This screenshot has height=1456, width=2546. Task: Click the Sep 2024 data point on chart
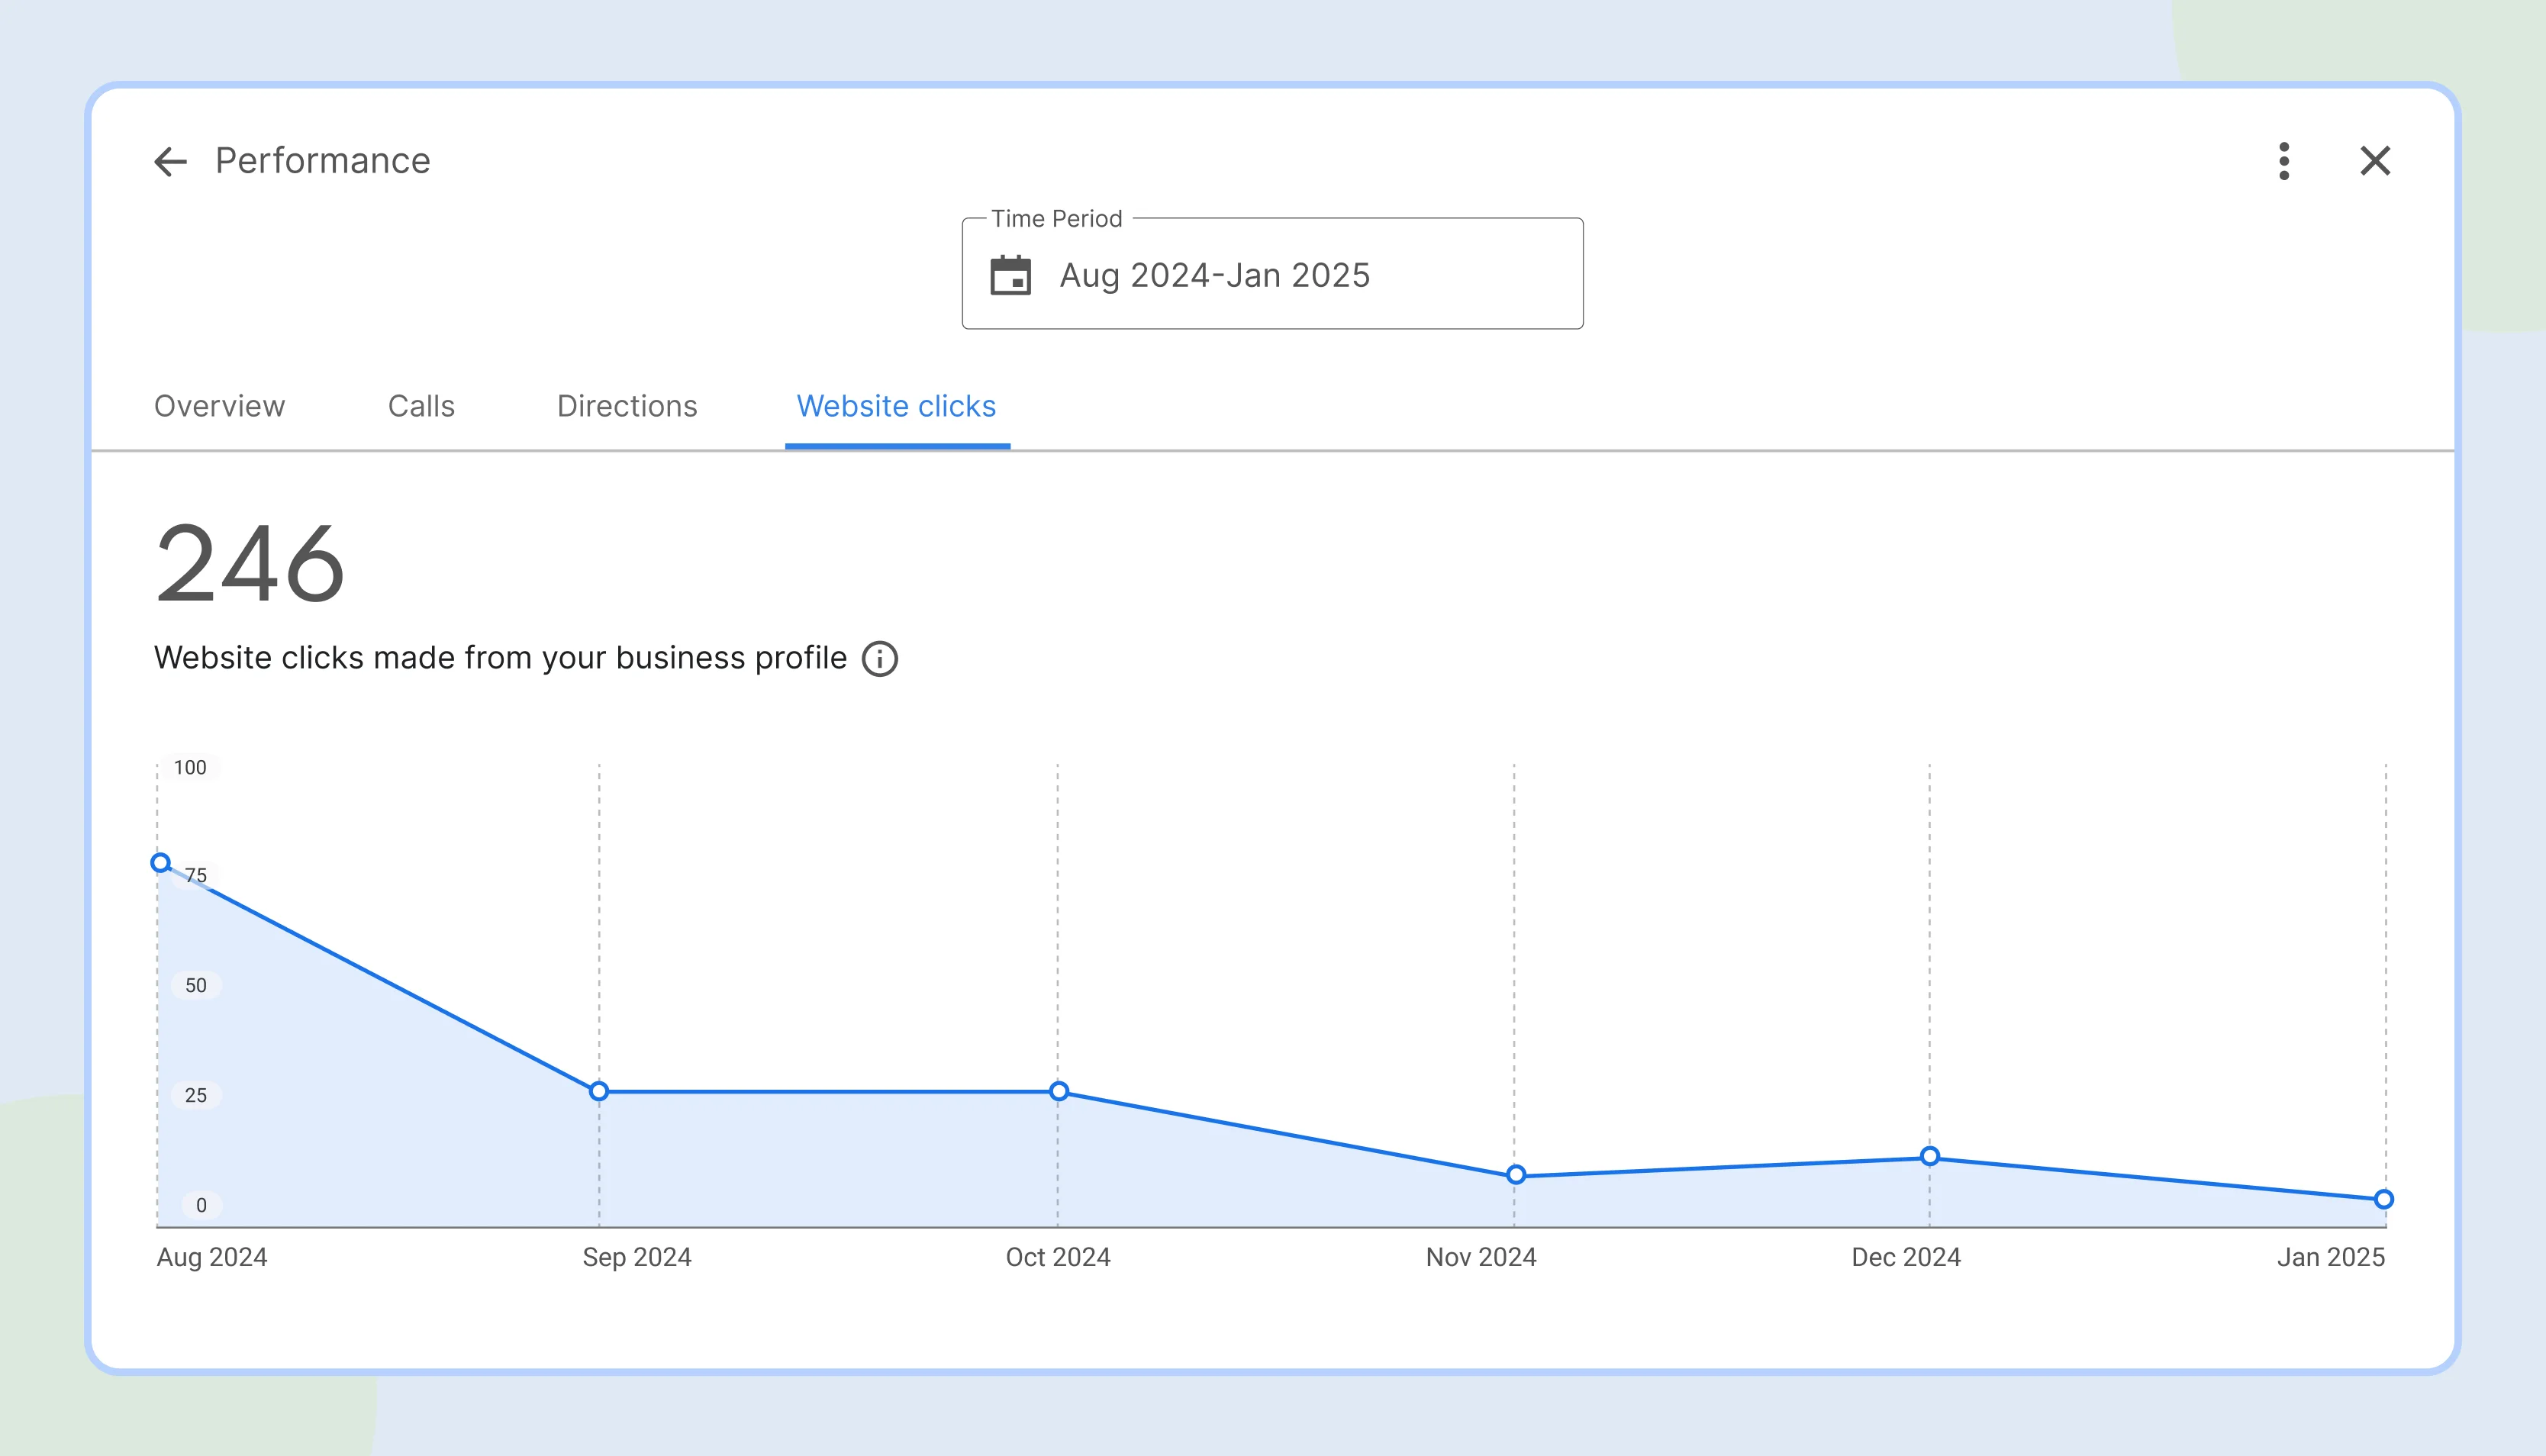click(x=599, y=1091)
